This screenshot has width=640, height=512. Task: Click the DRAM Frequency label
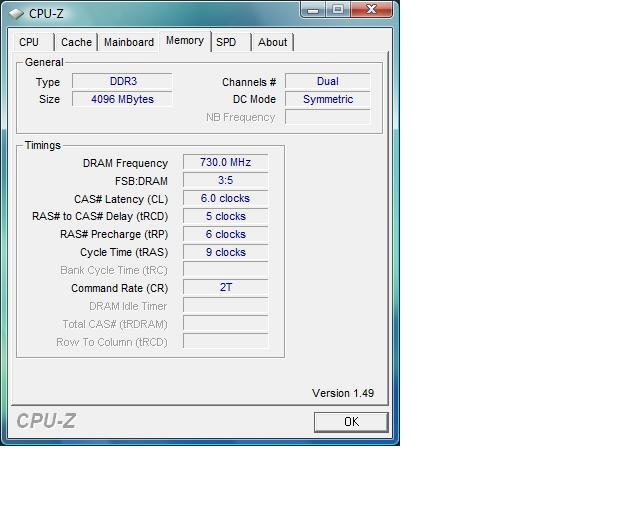[125, 163]
